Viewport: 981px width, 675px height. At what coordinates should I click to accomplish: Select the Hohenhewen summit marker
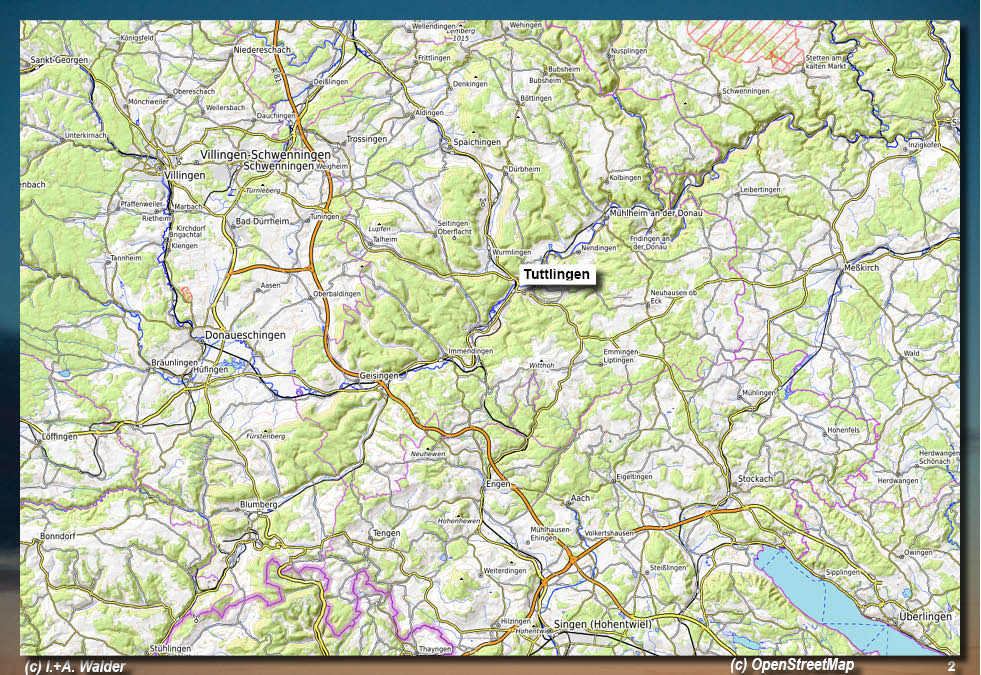459,514
